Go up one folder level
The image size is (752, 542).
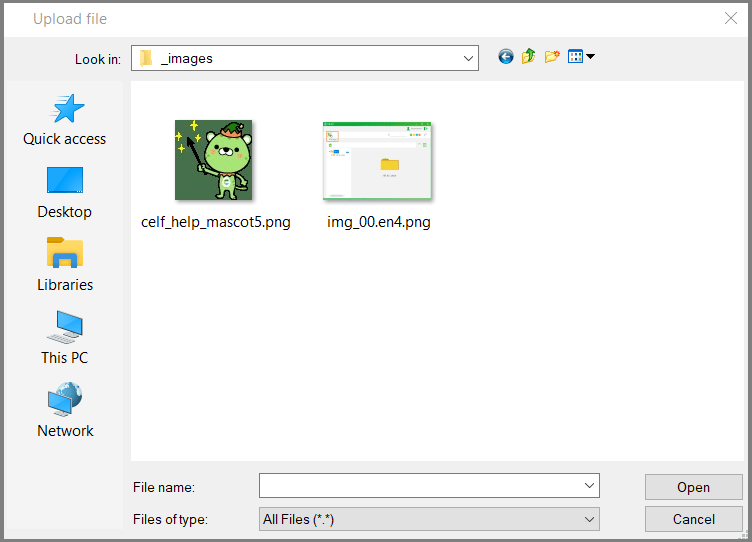click(528, 57)
